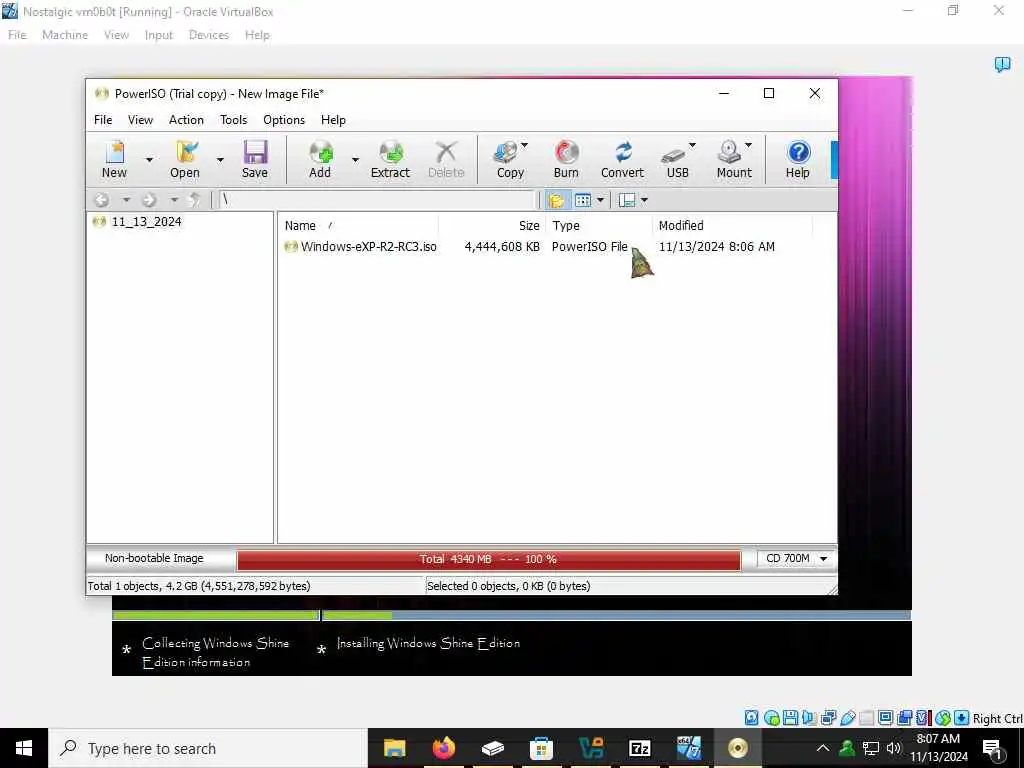The height and width of the screenshot is (768, 1024).
Task: Click the pane layout icon
Action: (627, 200)
